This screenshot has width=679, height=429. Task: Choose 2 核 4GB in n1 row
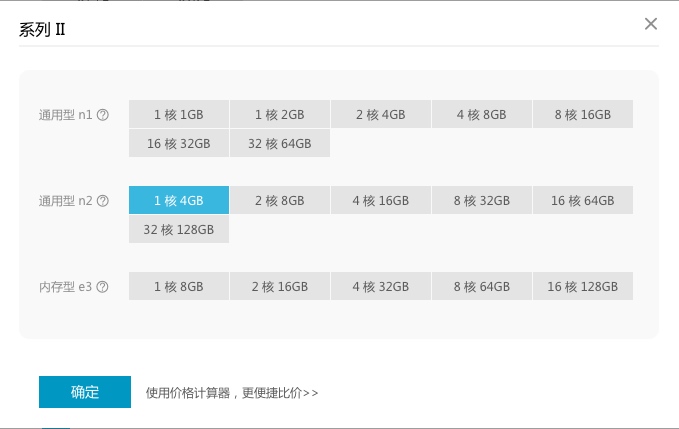[x=381, y=115]
